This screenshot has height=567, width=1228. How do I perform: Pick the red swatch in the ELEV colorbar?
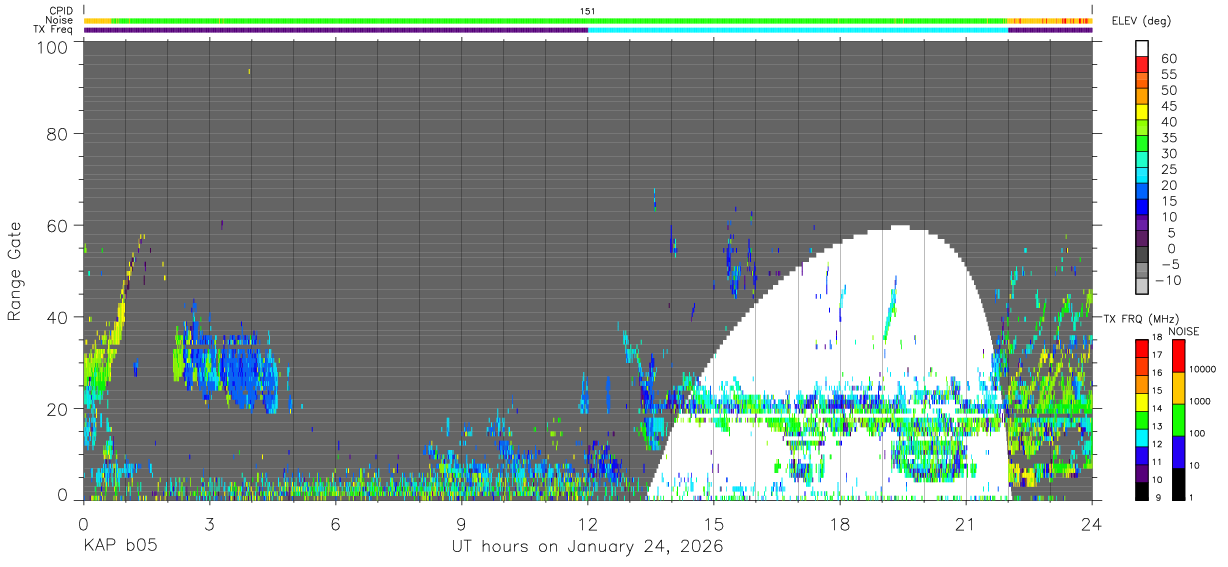[1142, 65]
